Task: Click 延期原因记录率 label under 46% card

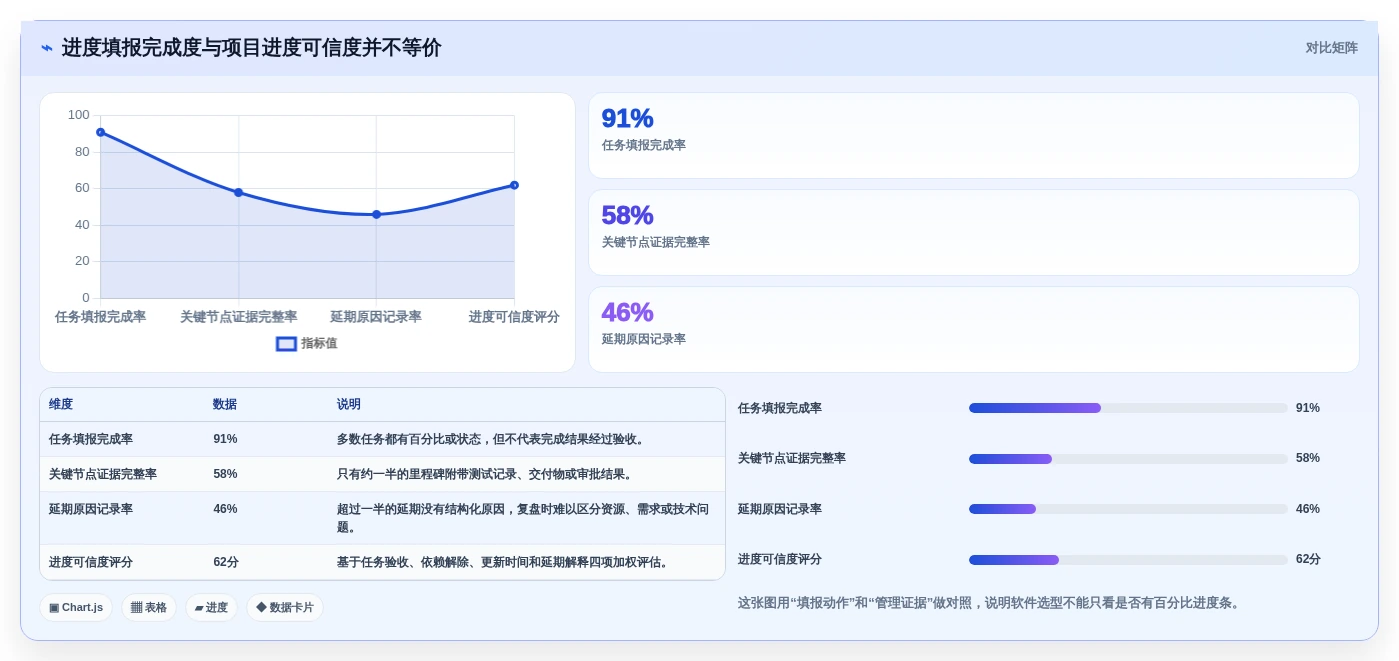Action: click(x=643, y=339)
